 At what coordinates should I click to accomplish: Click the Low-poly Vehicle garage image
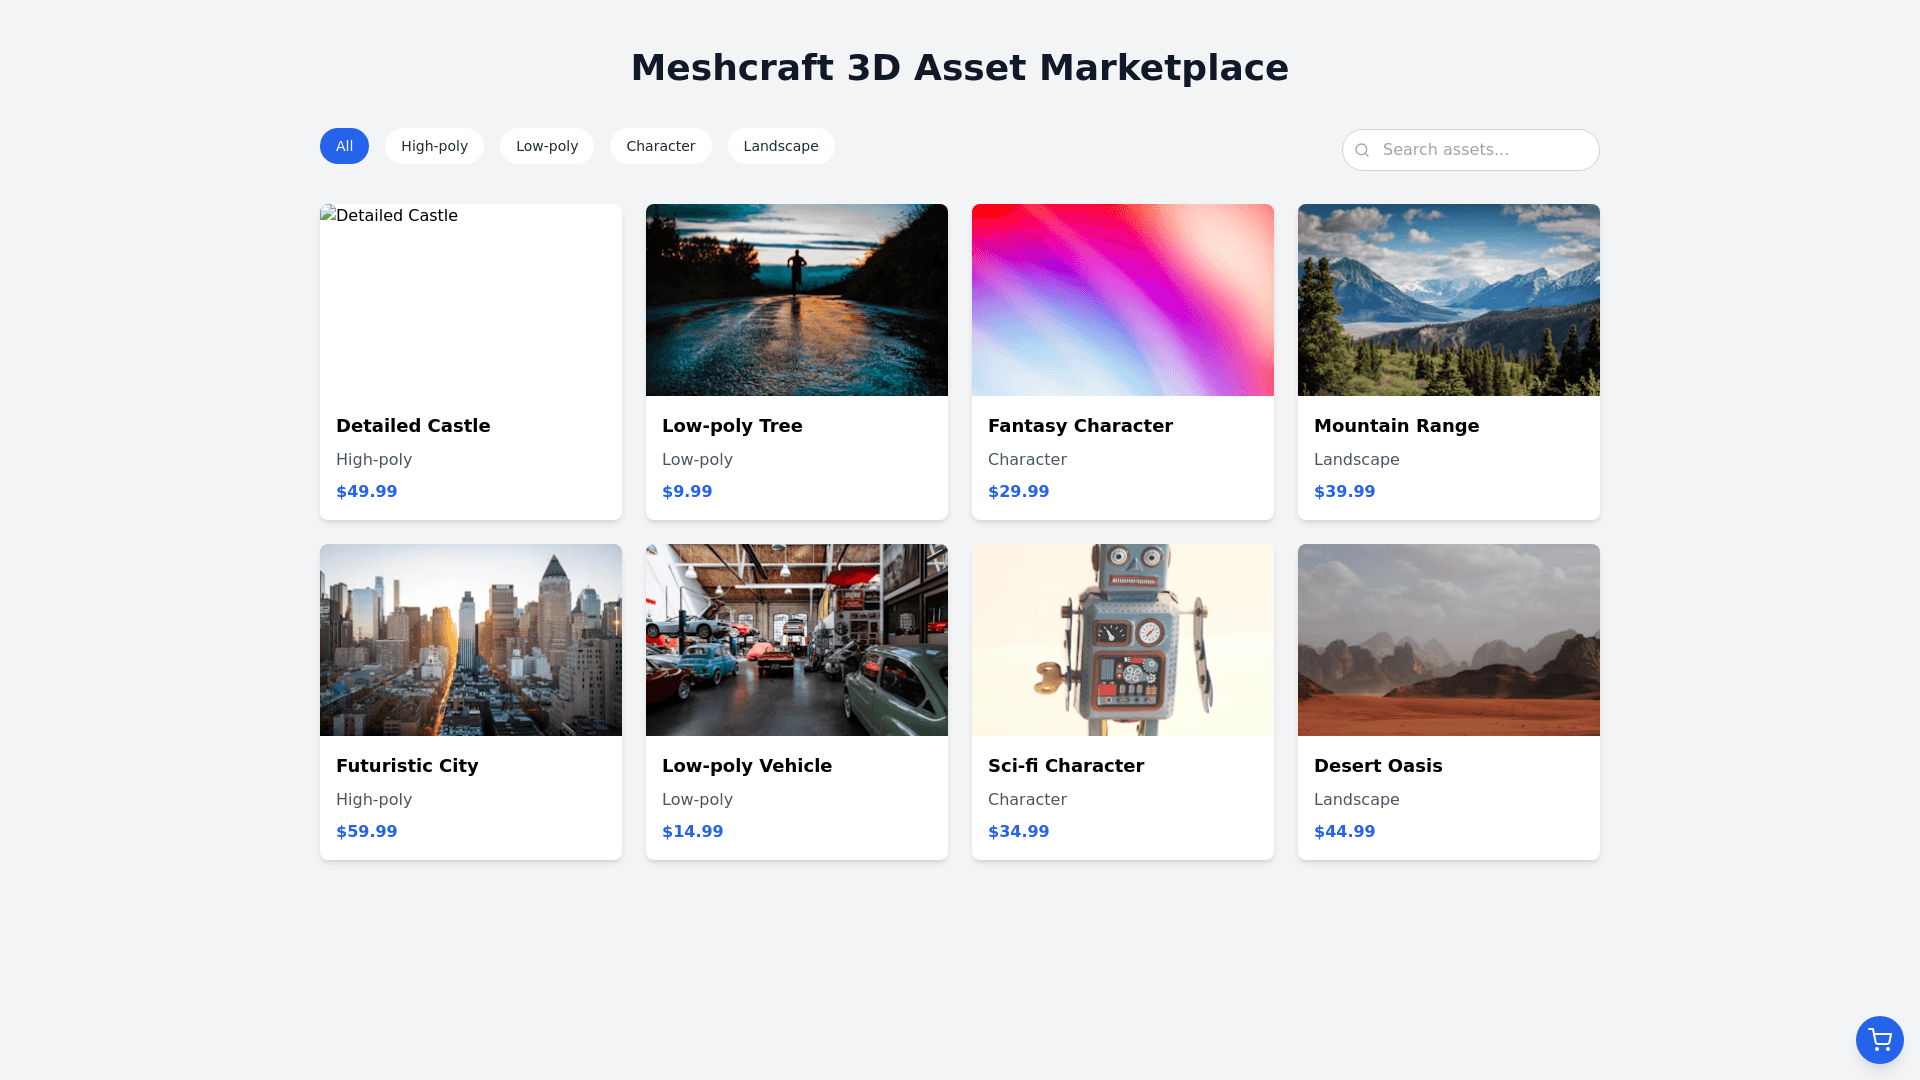pos(797,640)
